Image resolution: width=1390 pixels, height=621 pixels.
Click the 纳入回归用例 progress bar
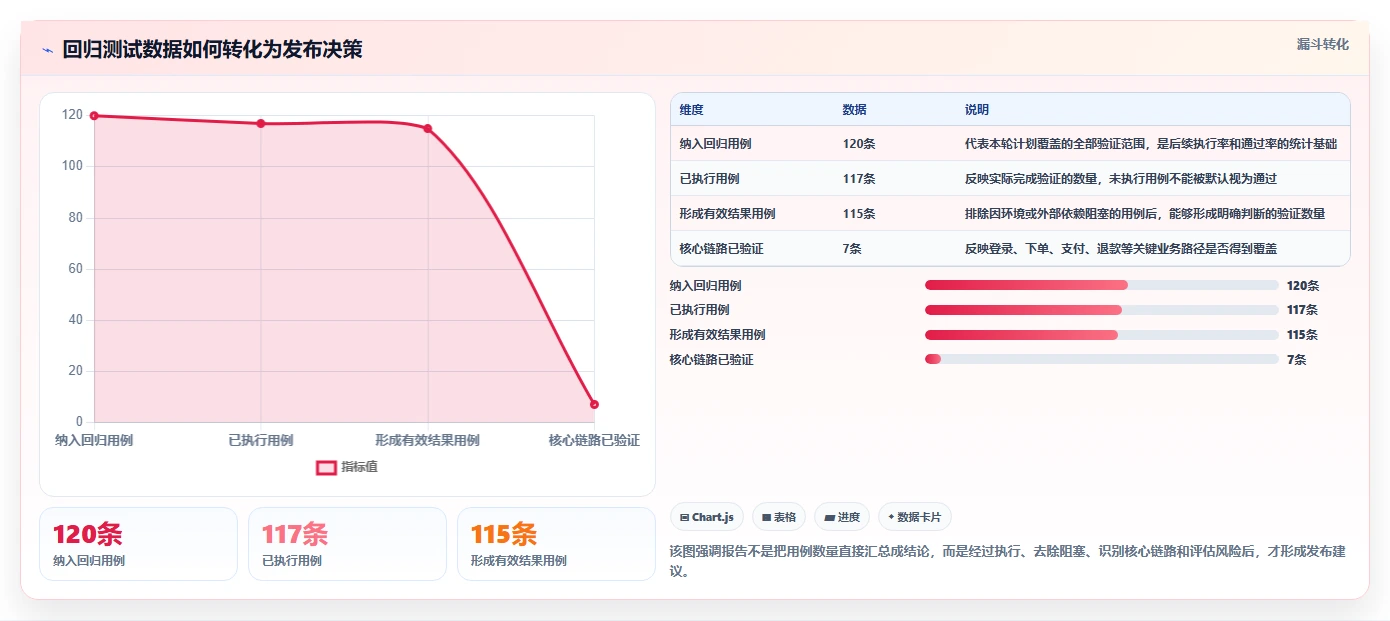(1102, 285)
